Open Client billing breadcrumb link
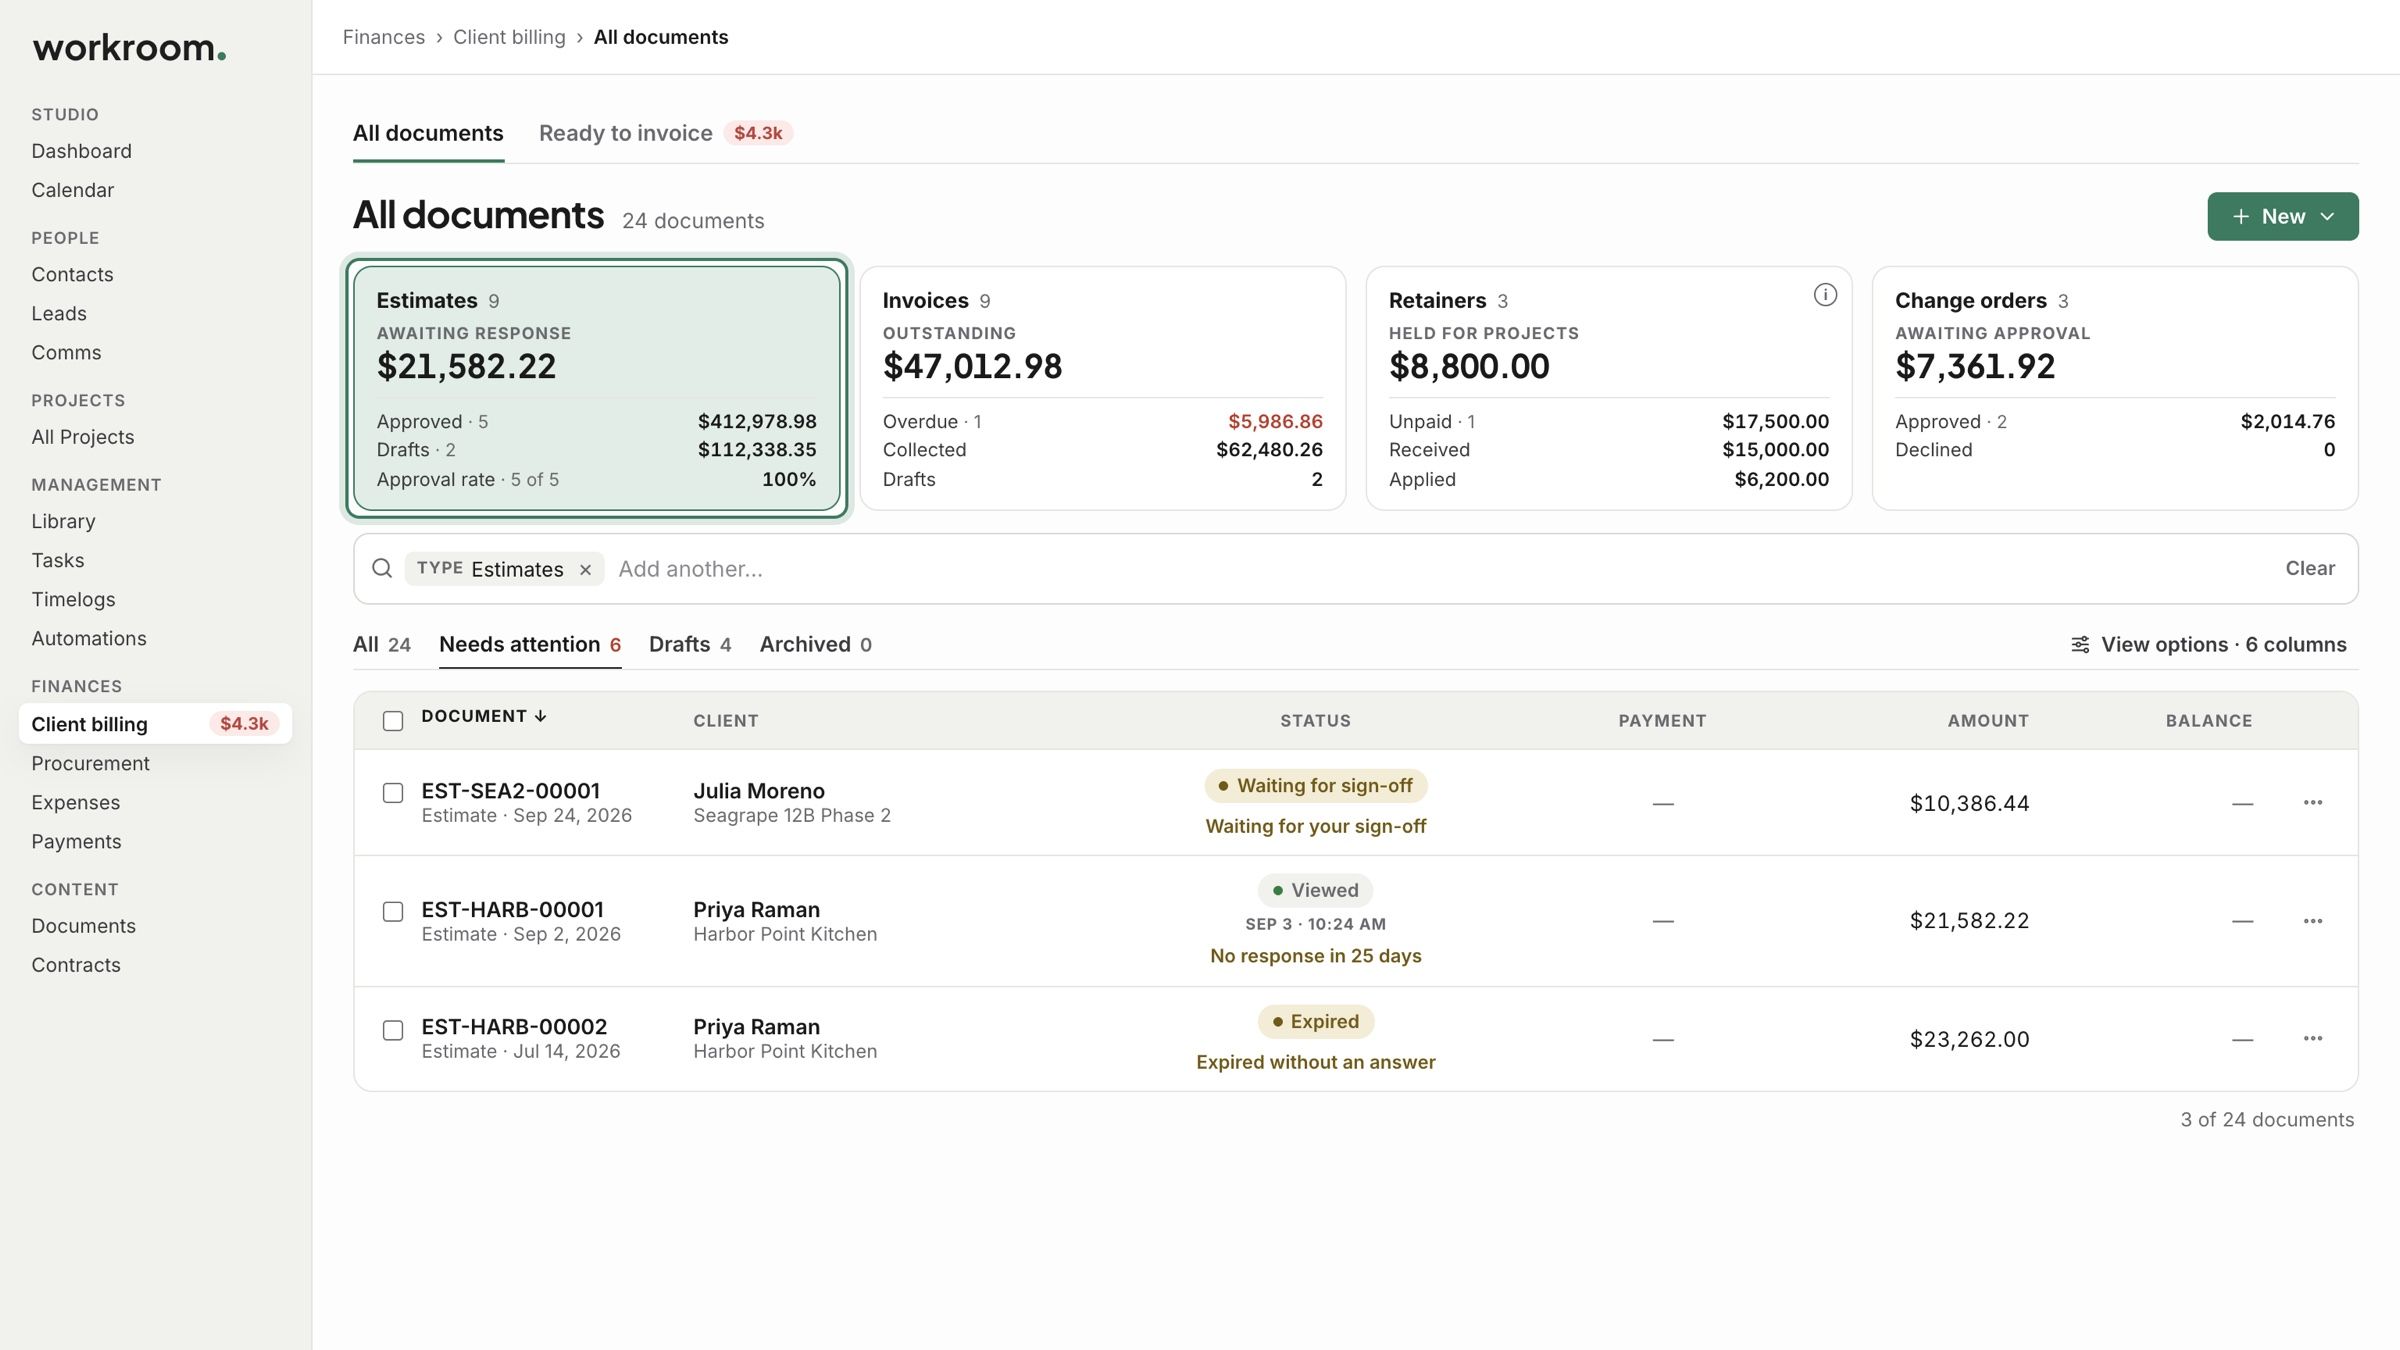The image size is (2400, 1350). [x=509, y=37]
